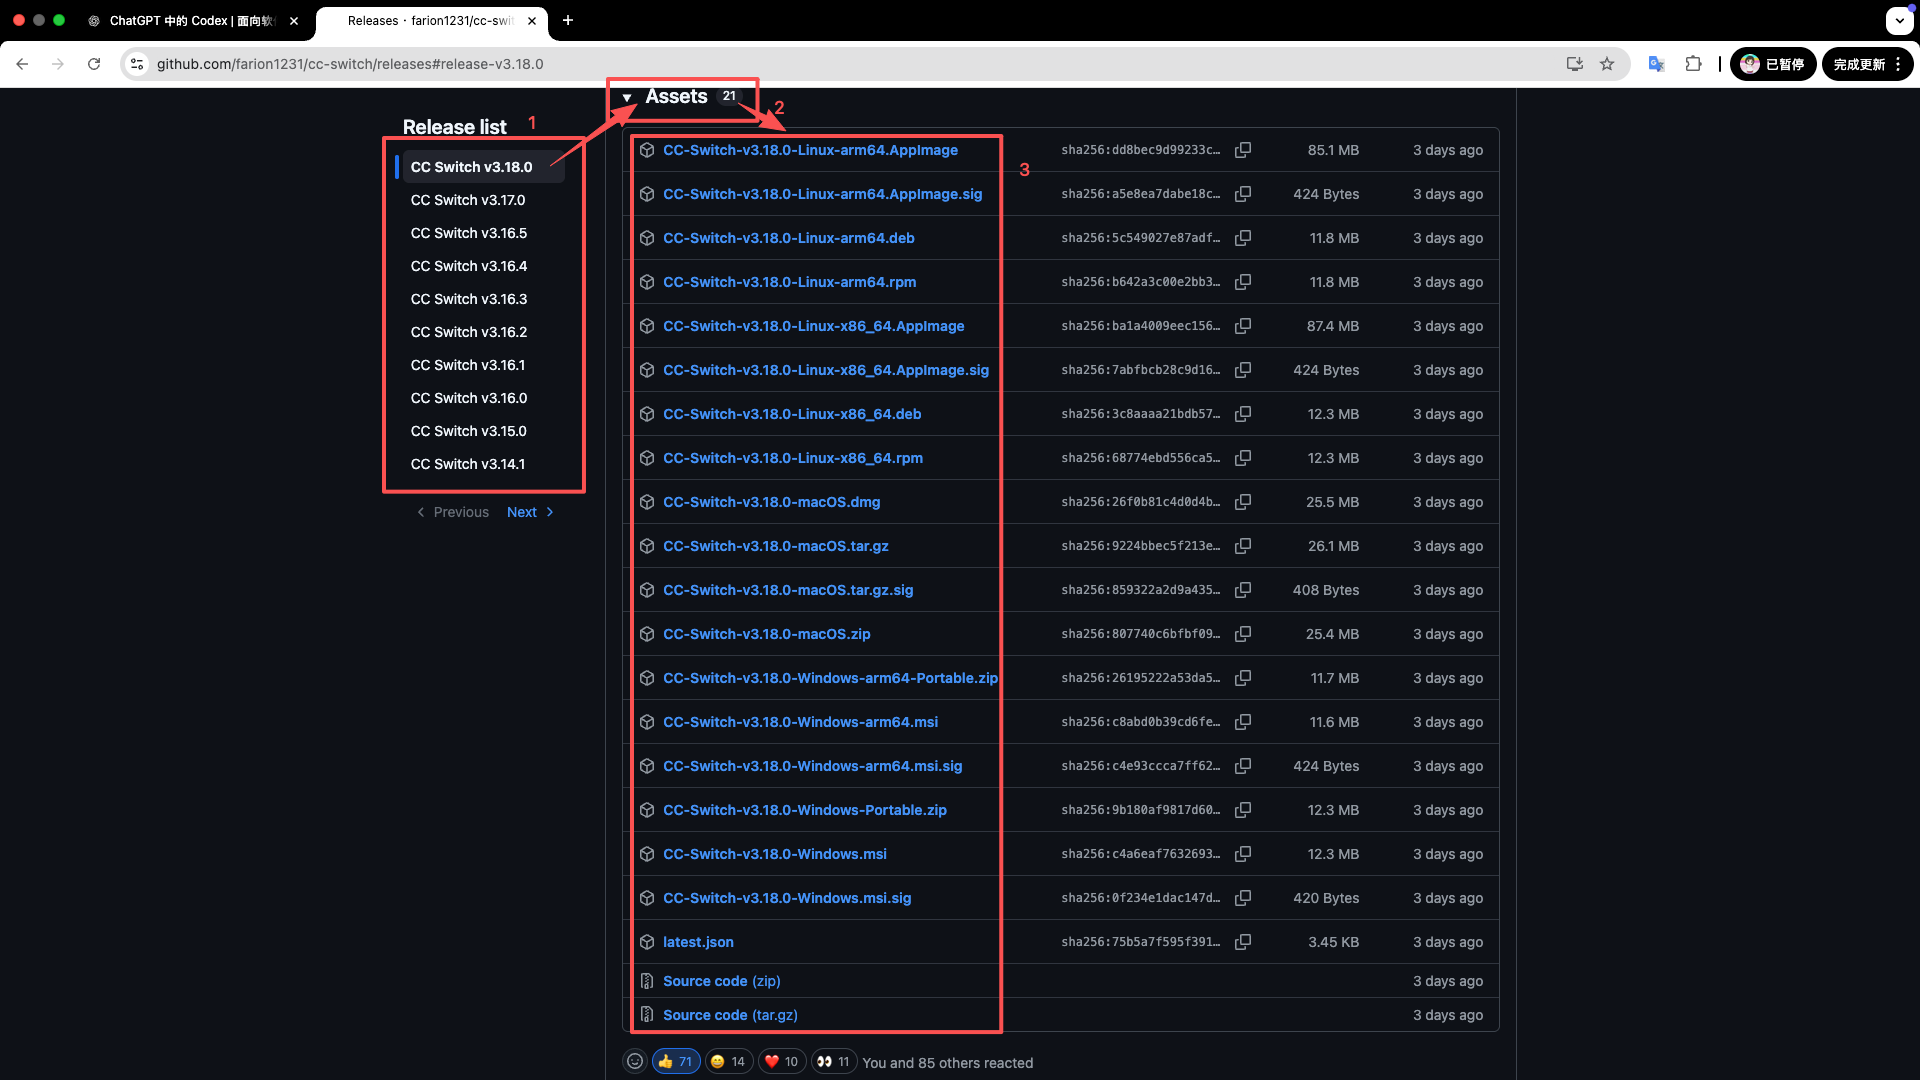Image resolution: width=1920 pixels, height=1080 pixels.
Task: Download CC-Switch-v3.18.0-Linux-x86_64.deb
Action: (792, 414)
